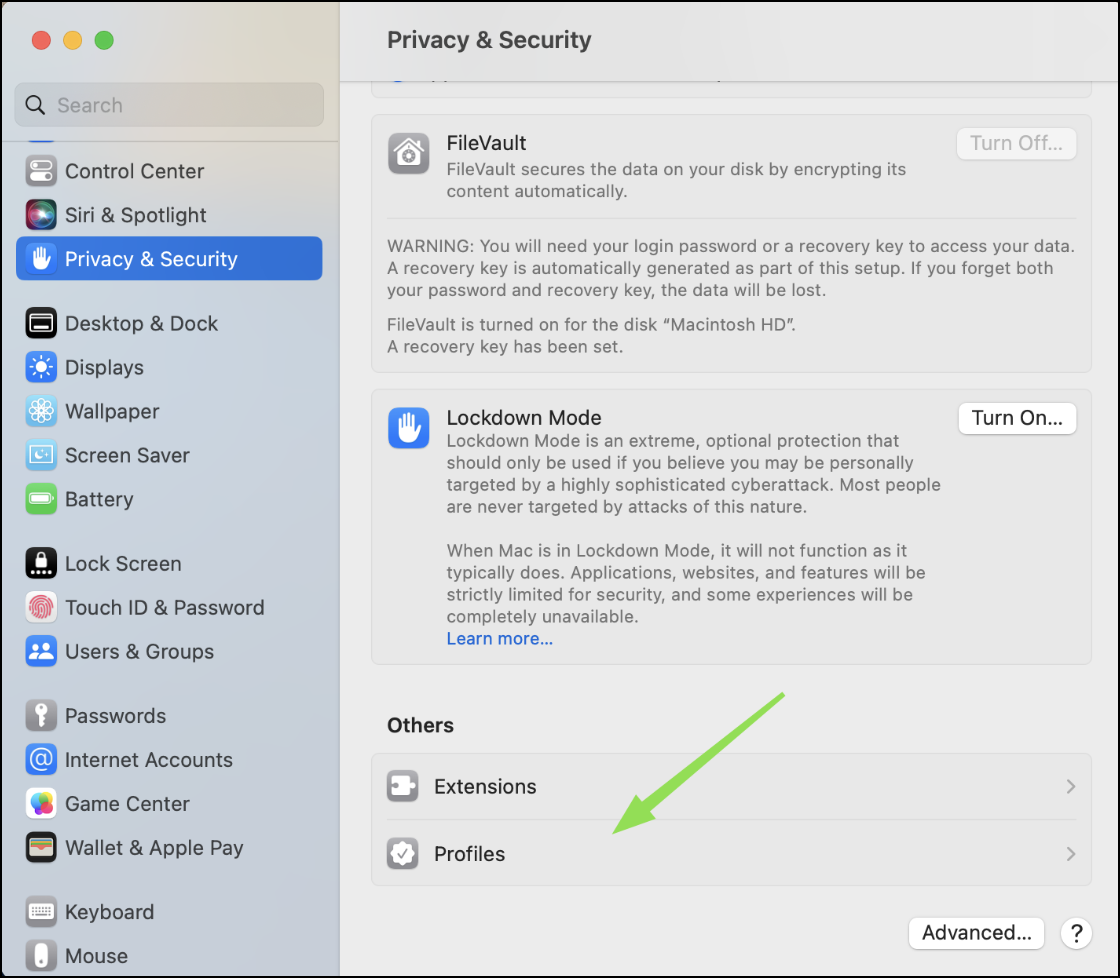Expand the Extensions row chevron
The height and width of the screenshot is (978, 1120).
[x=1070, y=787]
